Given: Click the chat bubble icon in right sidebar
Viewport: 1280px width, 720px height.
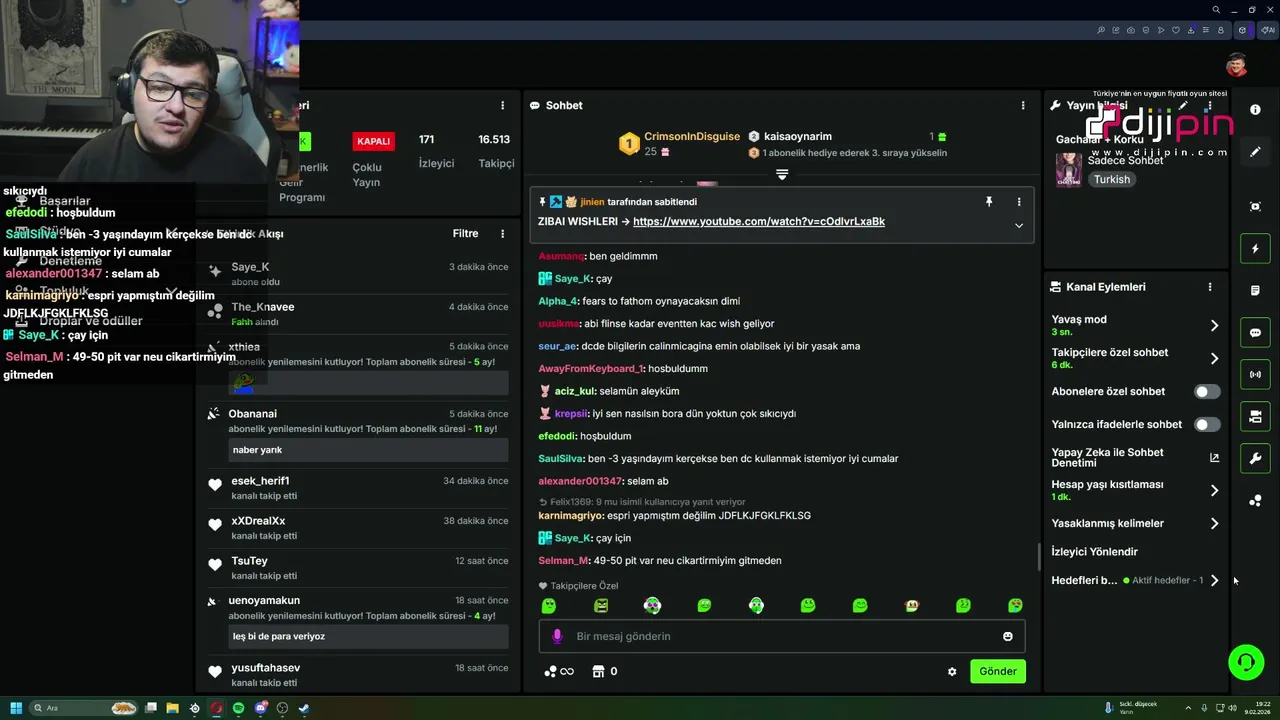Looking at the screenshot, I should pyautogui.click(x=1255, y=333).
